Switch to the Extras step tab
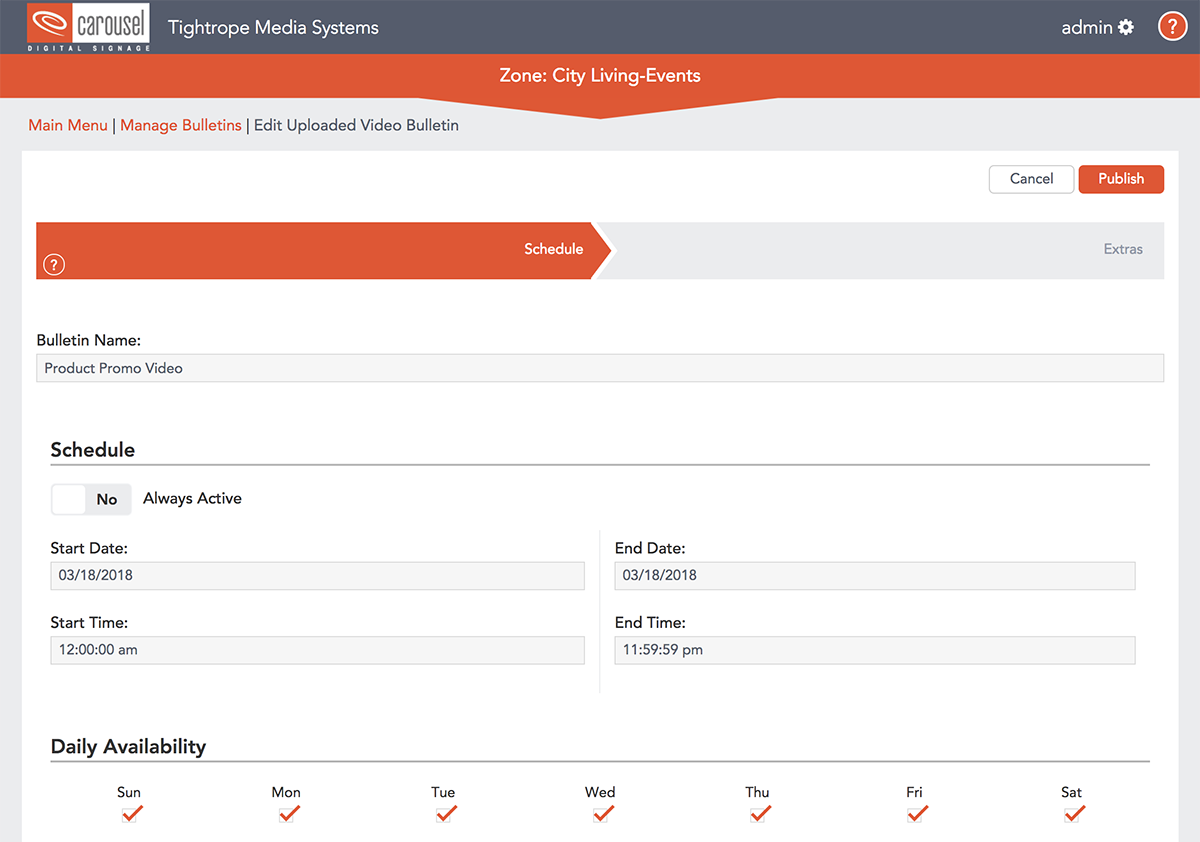This screenshot has height=842, width=1200. pyautogui.click(x=1122, y=249)
